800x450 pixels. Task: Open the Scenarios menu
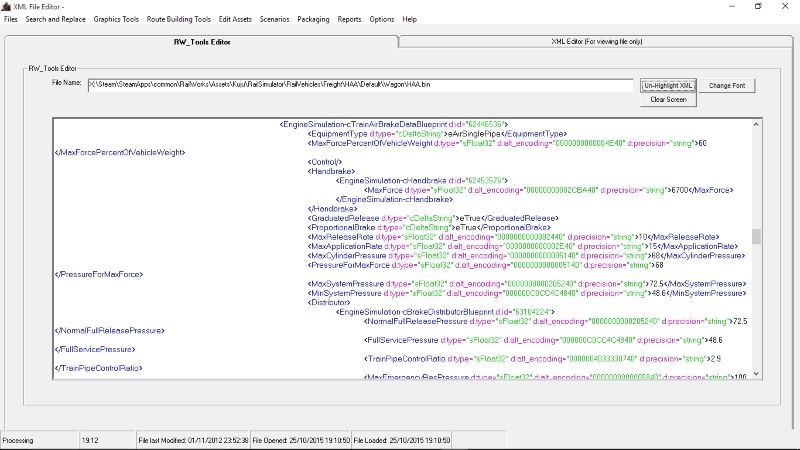tap(275, 19)
